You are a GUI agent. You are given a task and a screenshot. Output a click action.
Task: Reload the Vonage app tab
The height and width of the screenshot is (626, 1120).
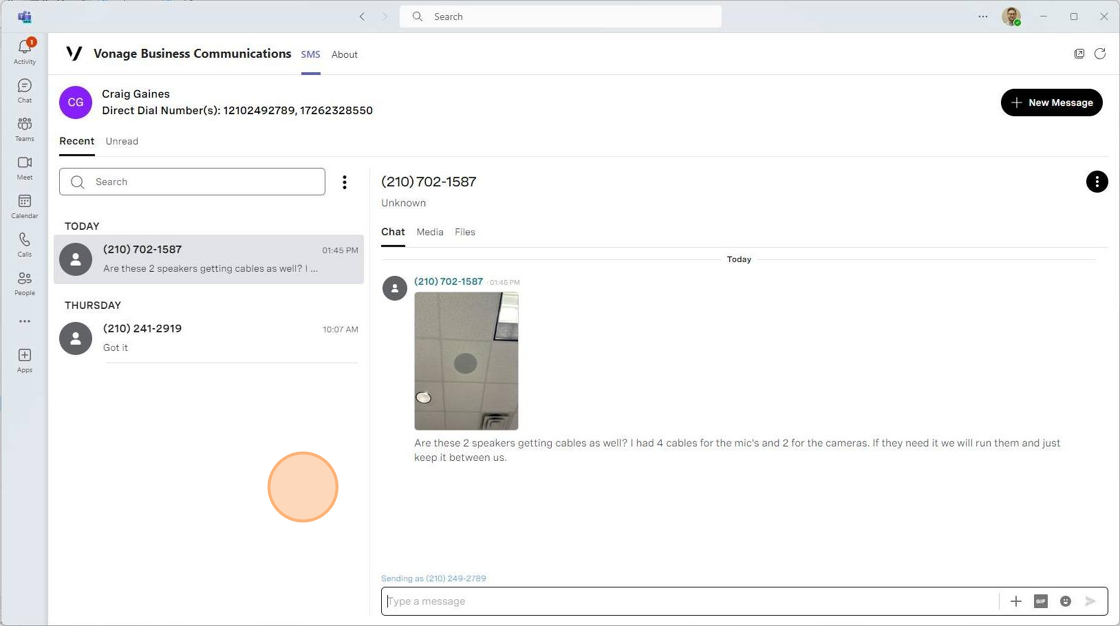[x=1100, y=54]
